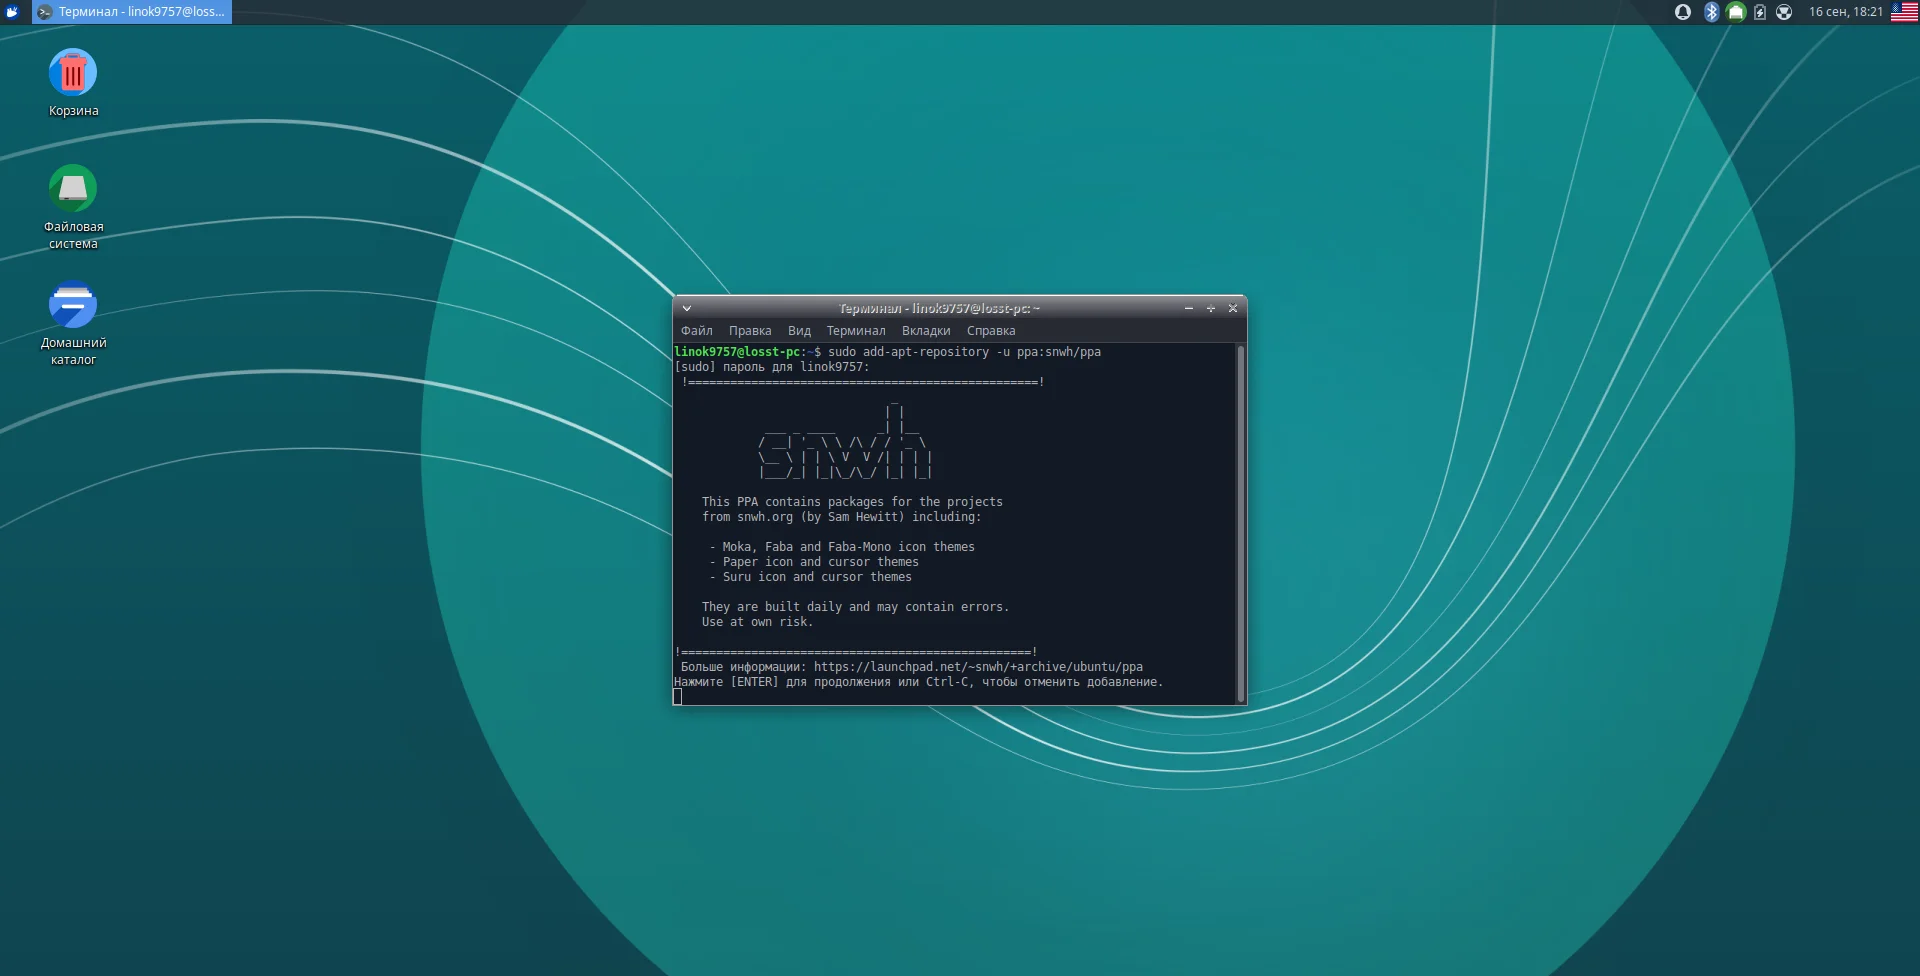Open the Вид menu
This screenshot has height=976, width=1920.
pyautogui.click(x=799, y=331)
